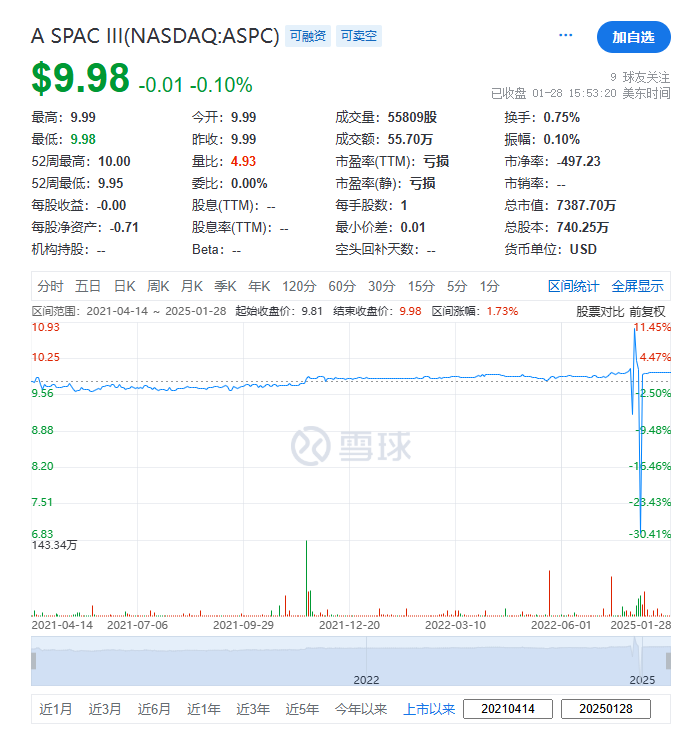The image size is (691, 735).
Task: Click the x-axis date label 2021-12-20
Action: tap(349, 625)
